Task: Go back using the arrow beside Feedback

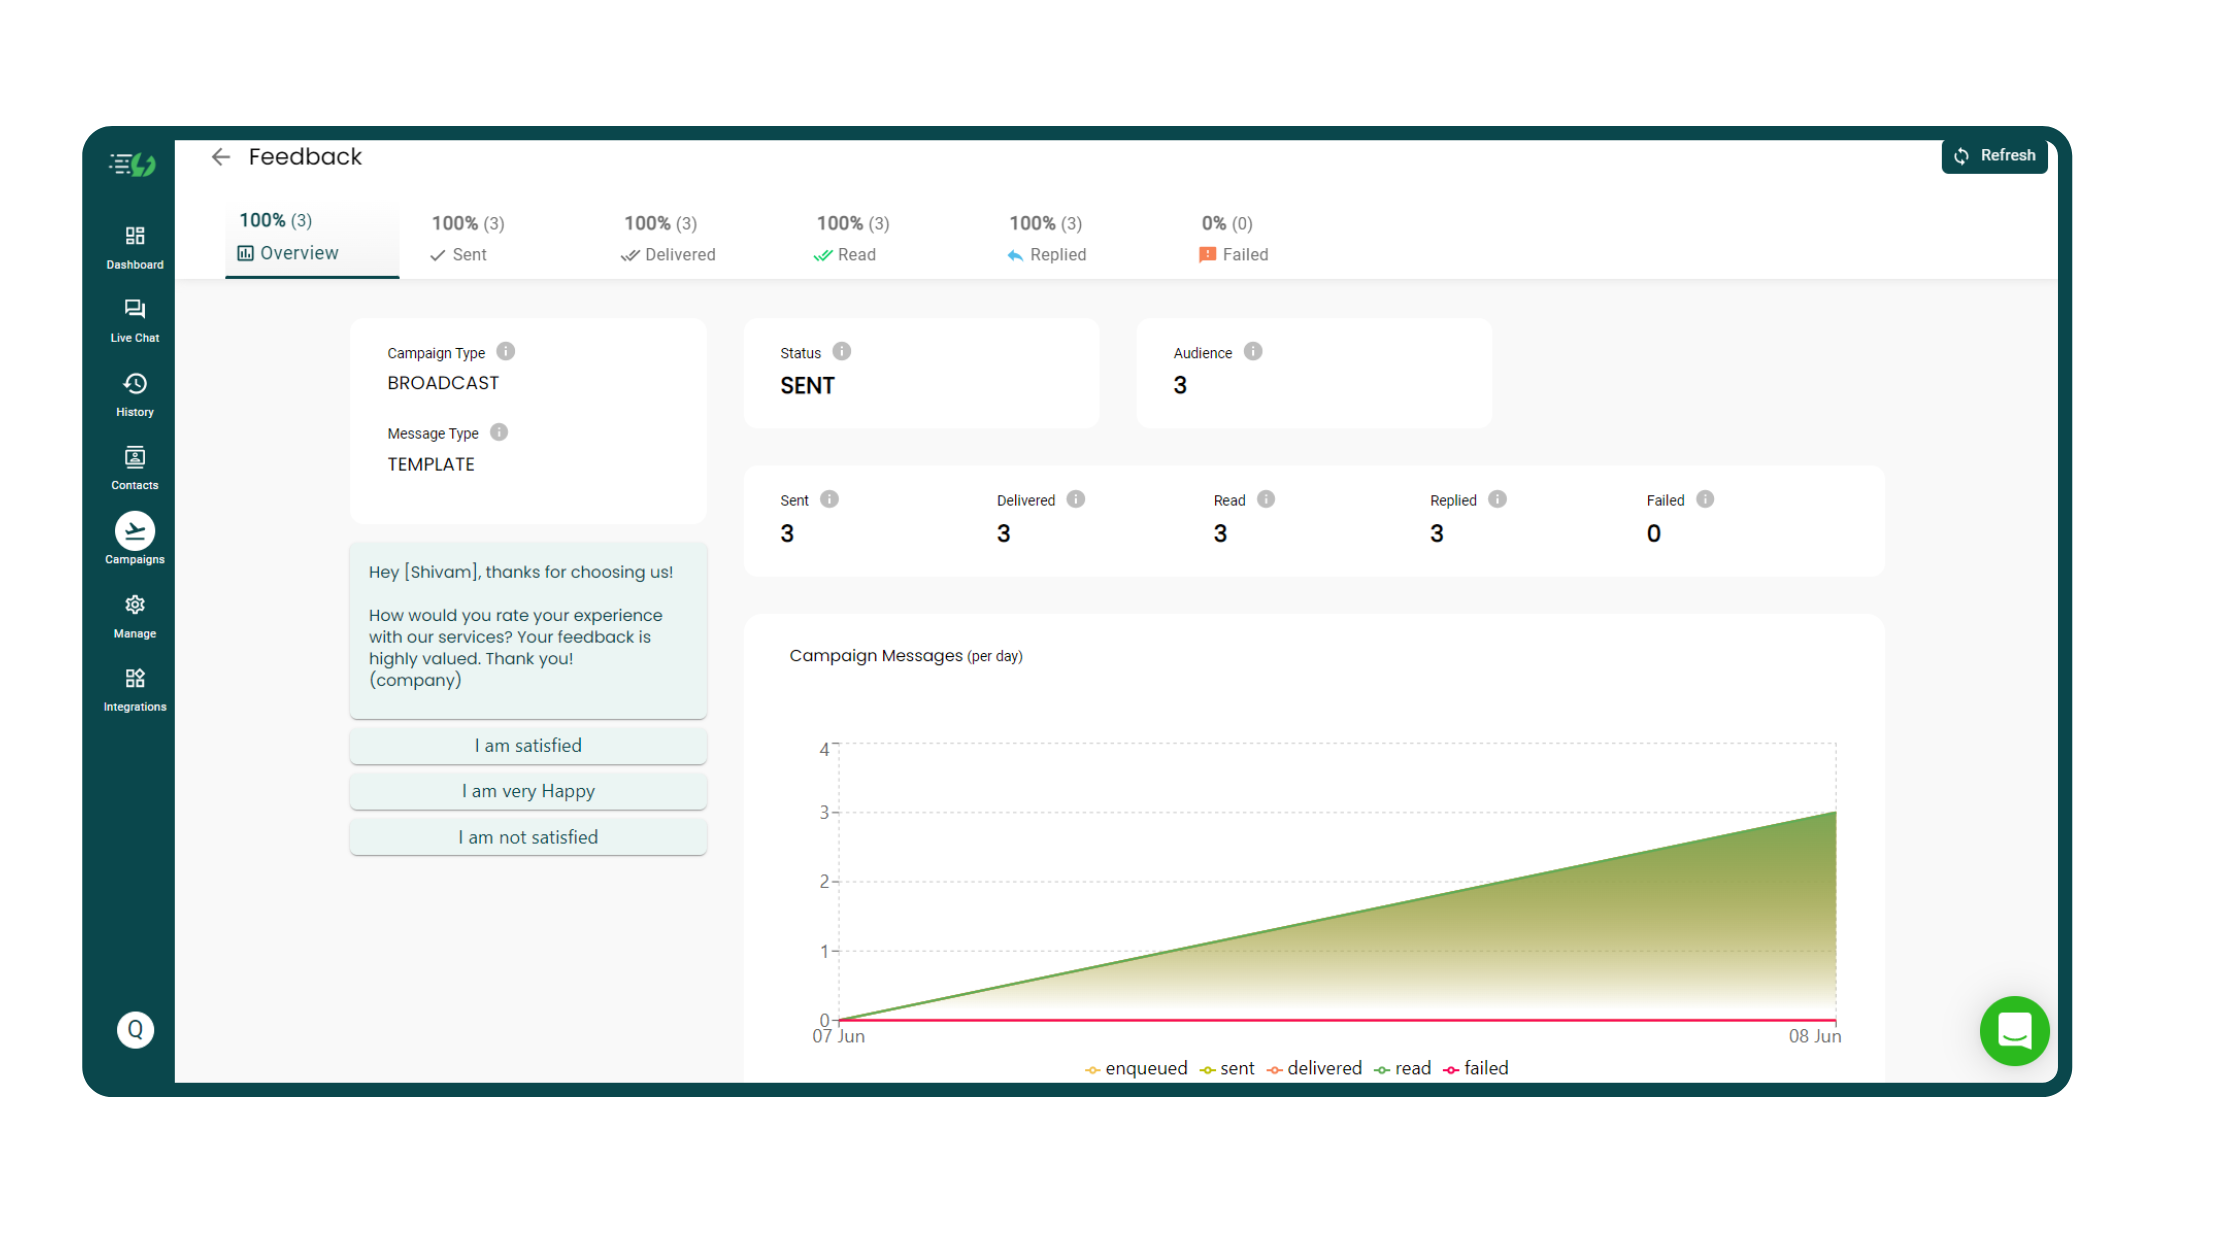Action: click(x=221, y=157)
